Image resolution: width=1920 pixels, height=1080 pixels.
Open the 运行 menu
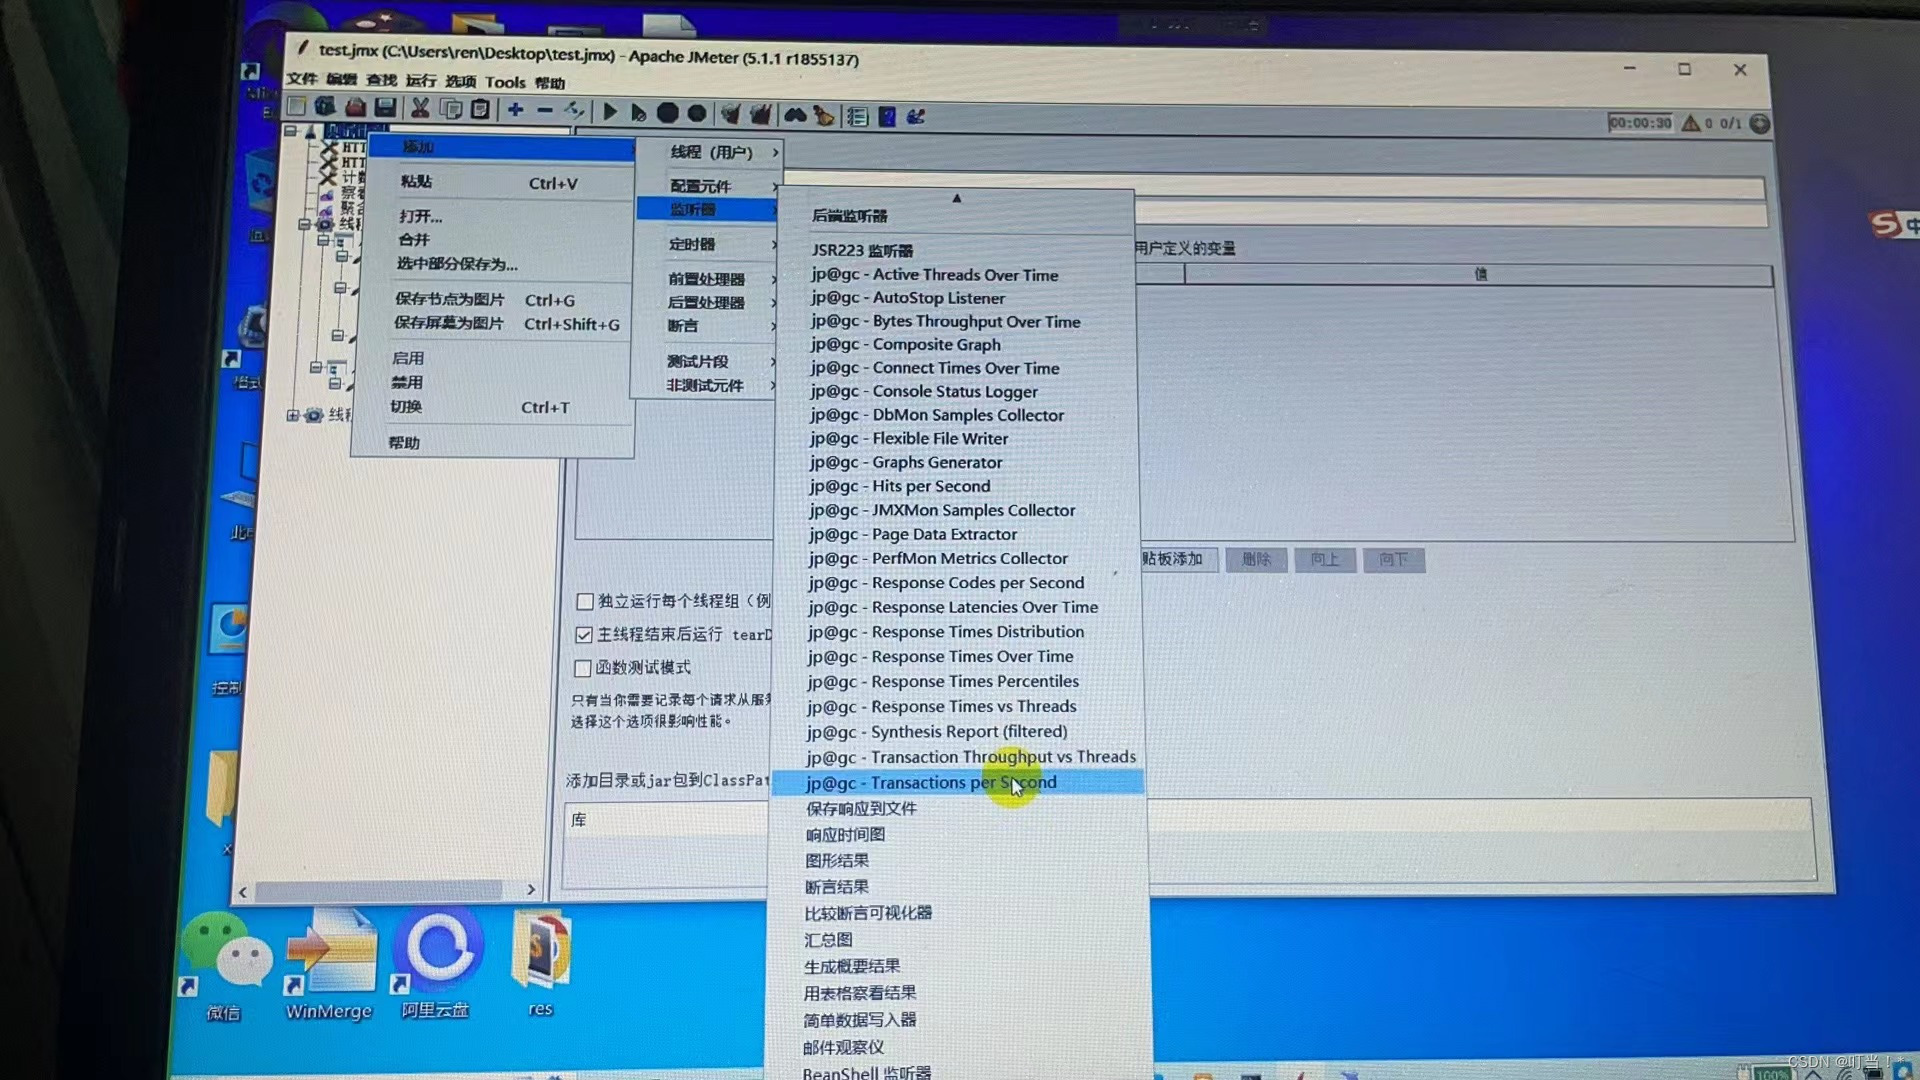click(x=421, y=80)
